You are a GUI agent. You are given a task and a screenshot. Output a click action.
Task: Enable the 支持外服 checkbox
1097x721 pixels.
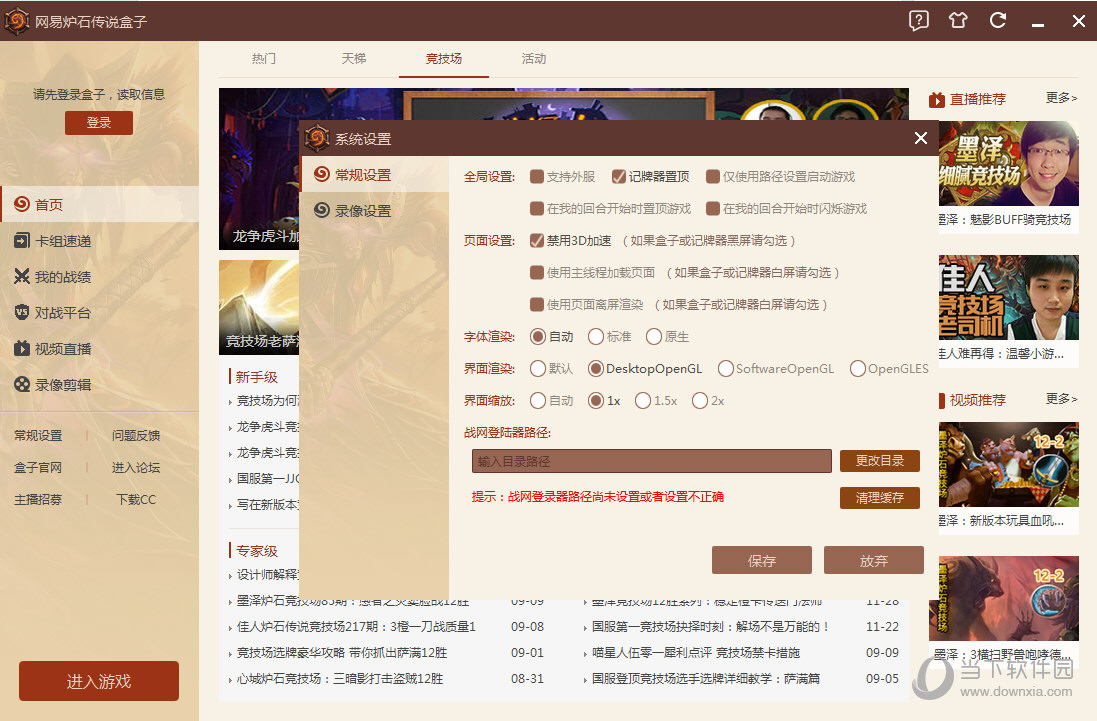coord(536,176)
